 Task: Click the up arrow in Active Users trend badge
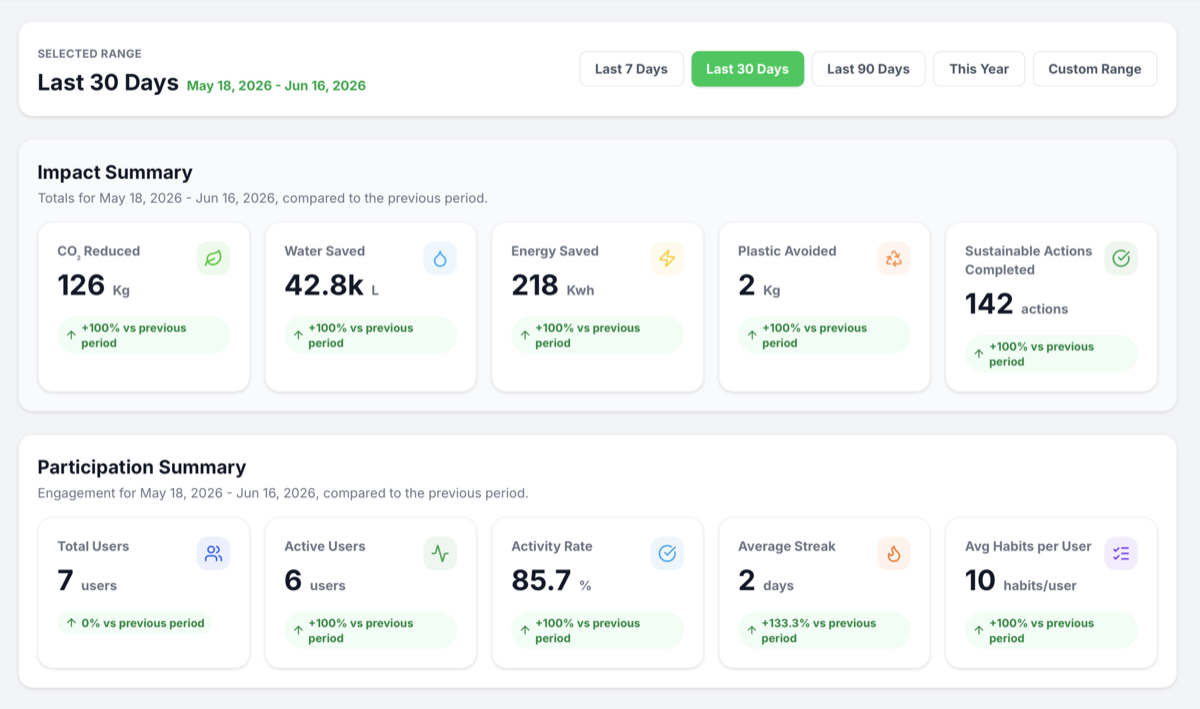[x=298, y=631]
